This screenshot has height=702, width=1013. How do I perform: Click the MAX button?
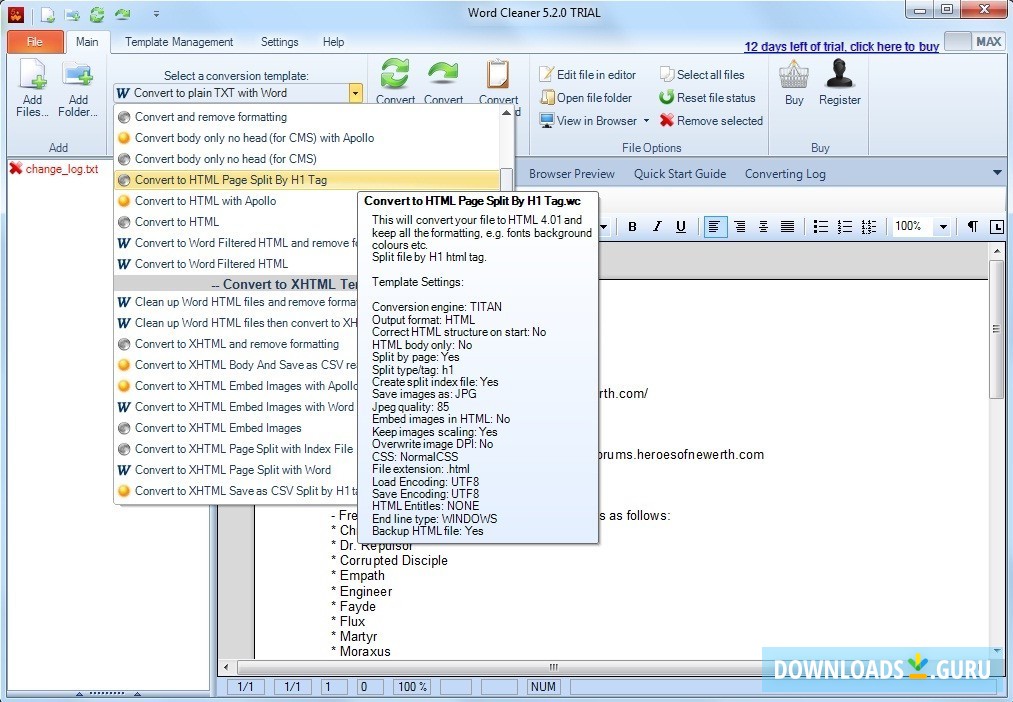[x=974, y=42]
